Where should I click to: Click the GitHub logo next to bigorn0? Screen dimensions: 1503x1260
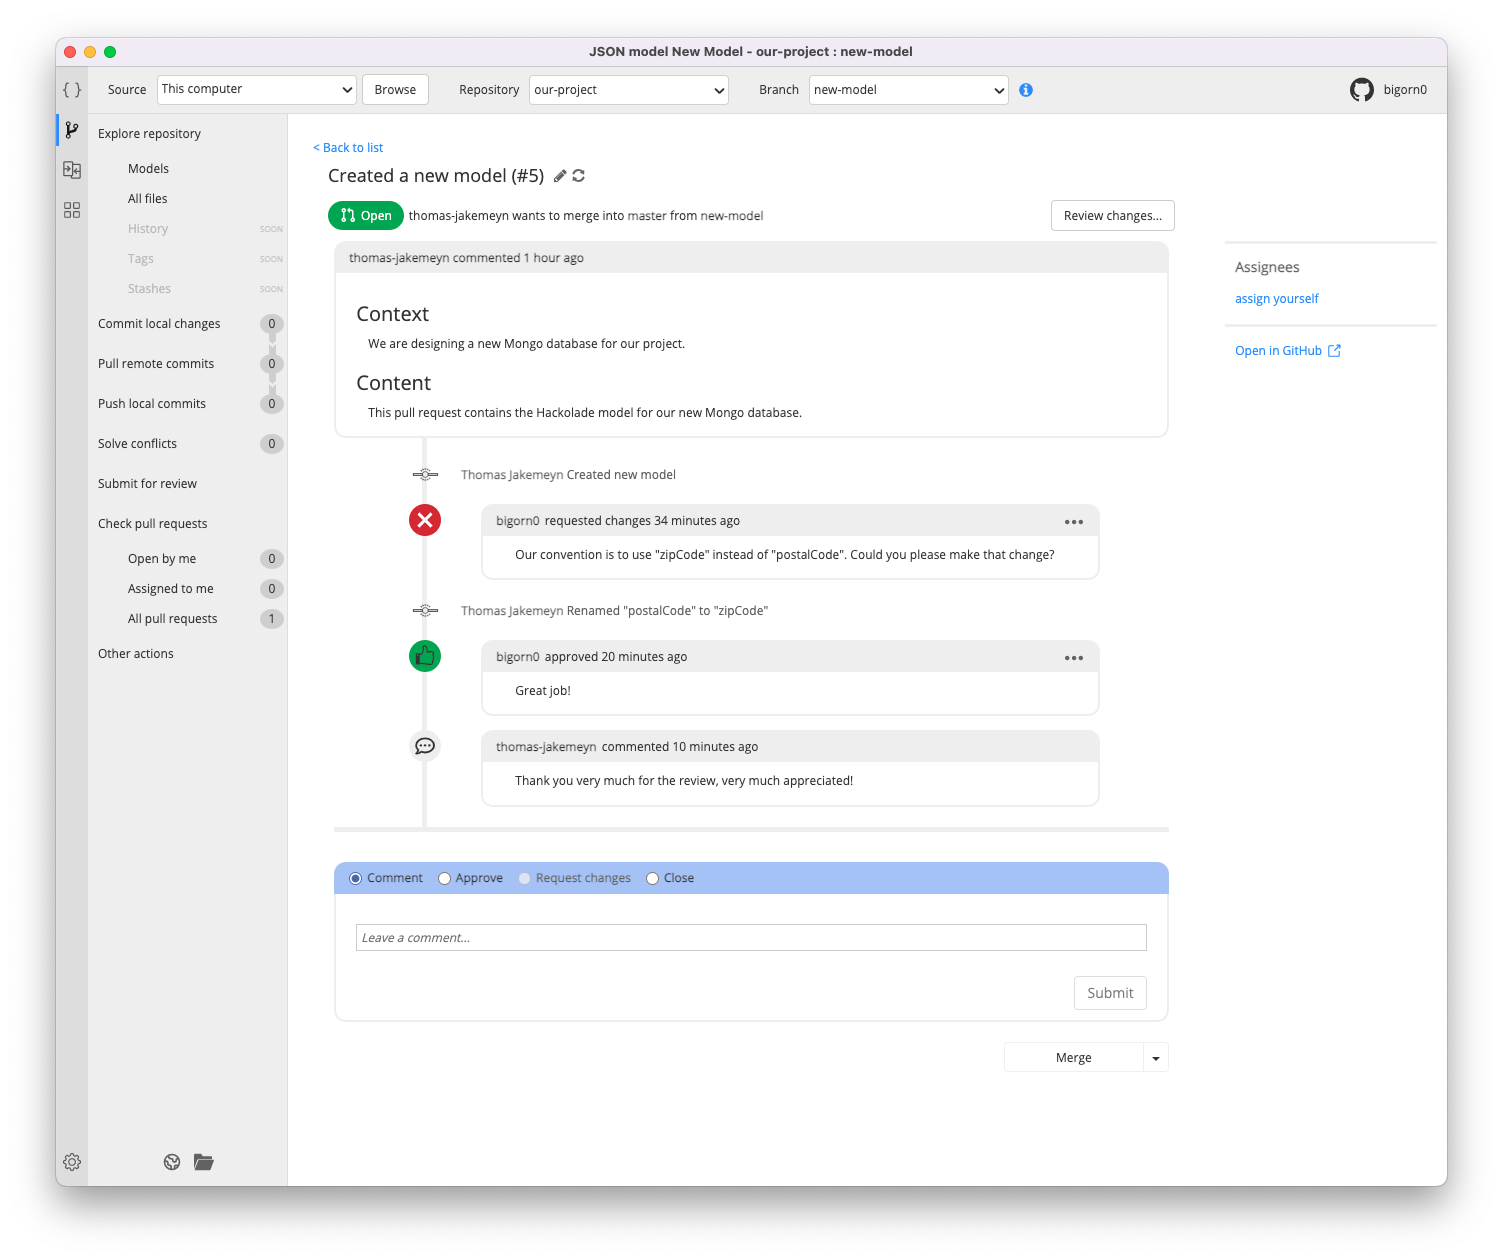1361,89
